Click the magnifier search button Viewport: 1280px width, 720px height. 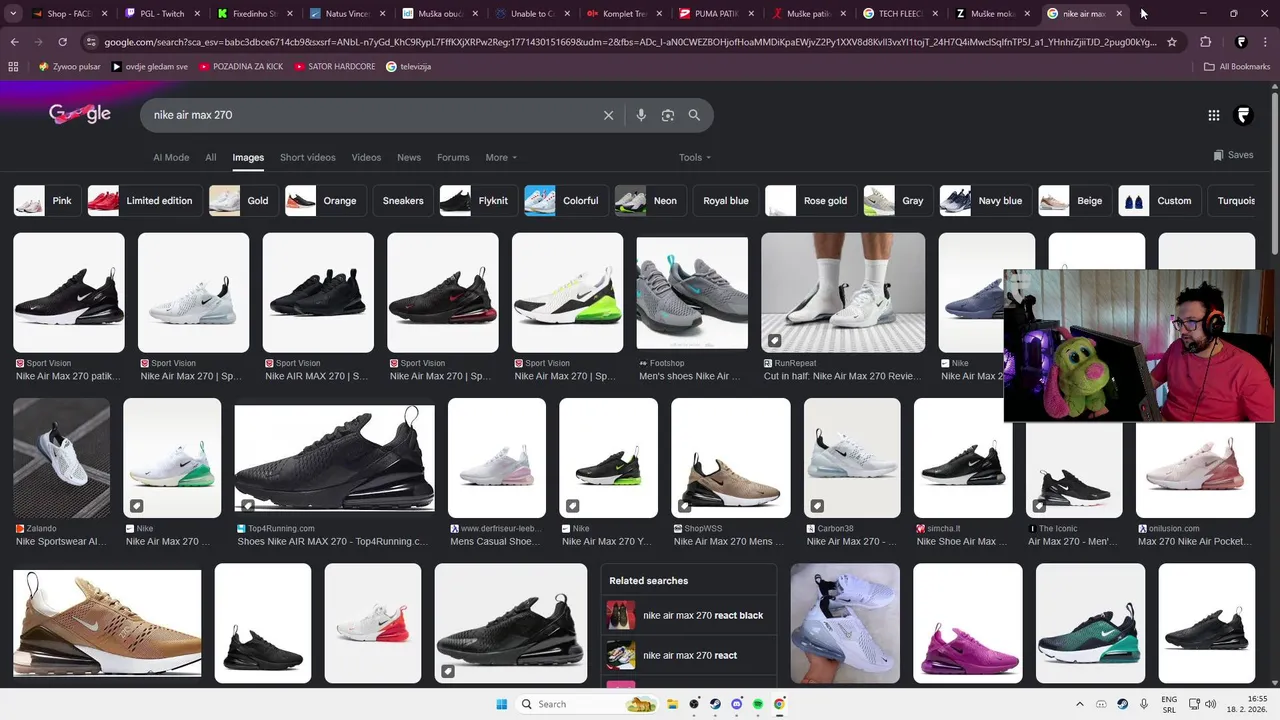(694, 115)
